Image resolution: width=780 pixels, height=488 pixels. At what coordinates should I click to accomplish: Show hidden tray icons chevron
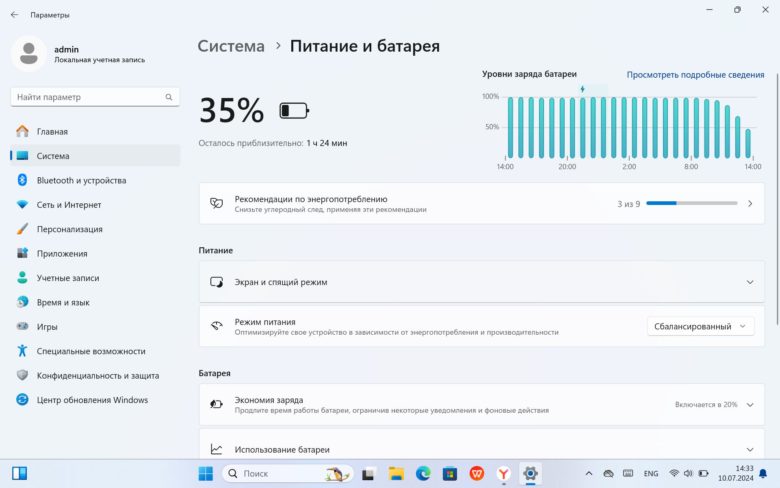pyautogui.click(x=589, y=474)
